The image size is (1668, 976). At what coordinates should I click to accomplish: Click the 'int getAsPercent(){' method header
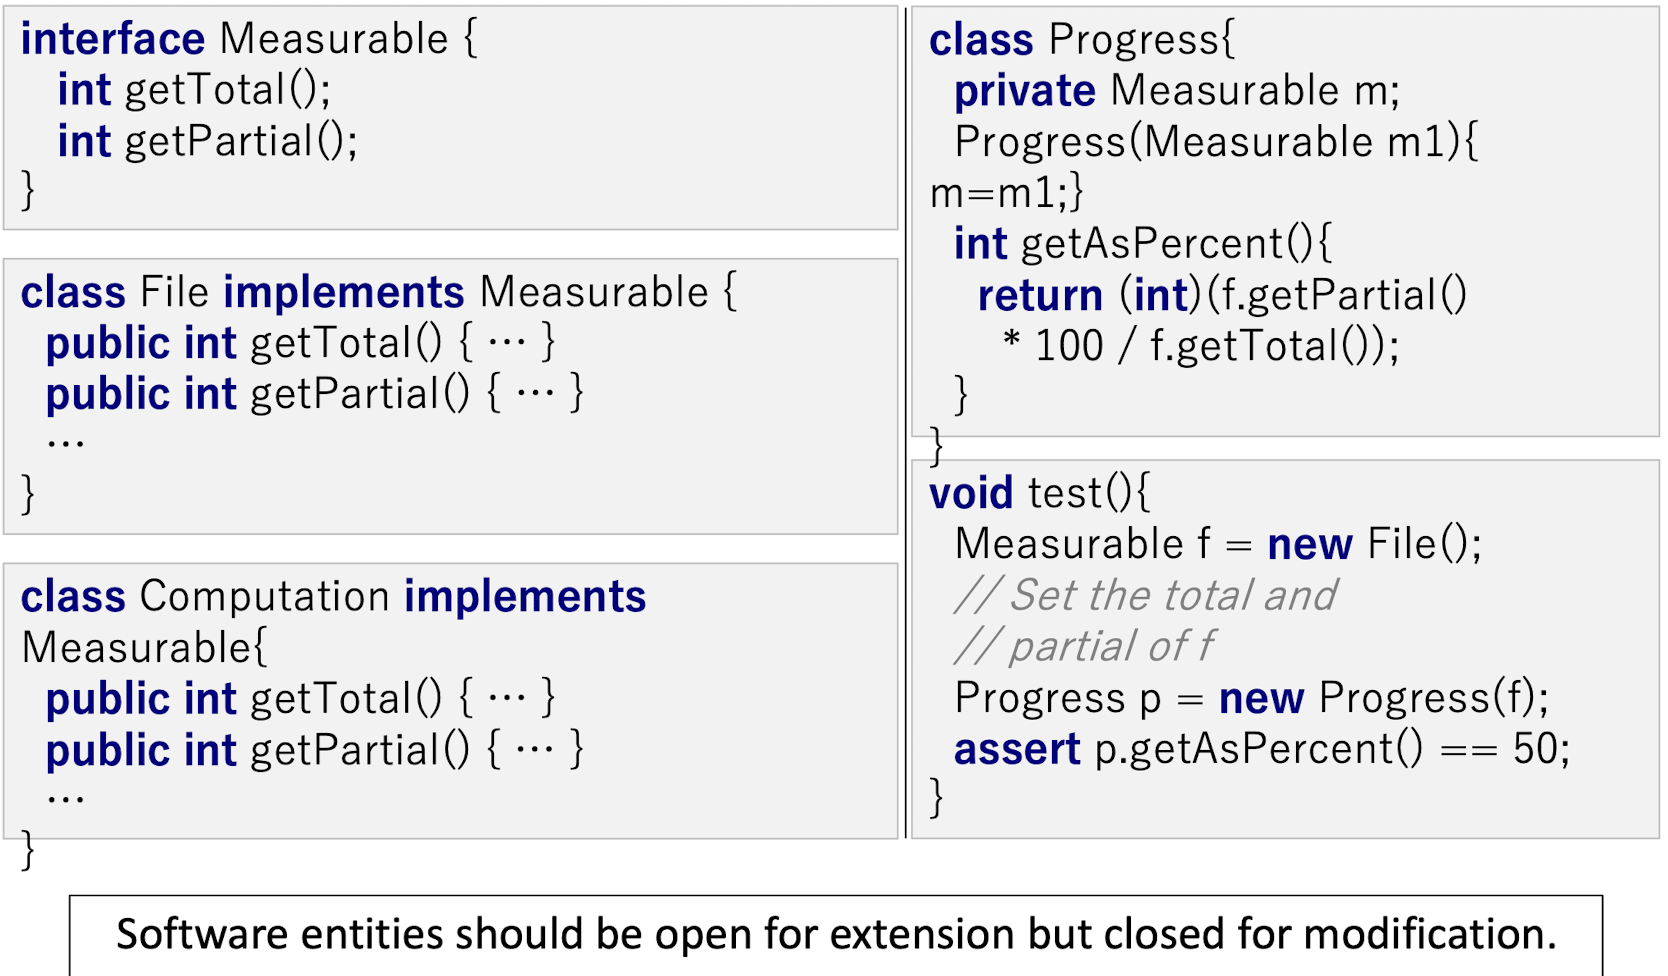tap(1142, 244)
